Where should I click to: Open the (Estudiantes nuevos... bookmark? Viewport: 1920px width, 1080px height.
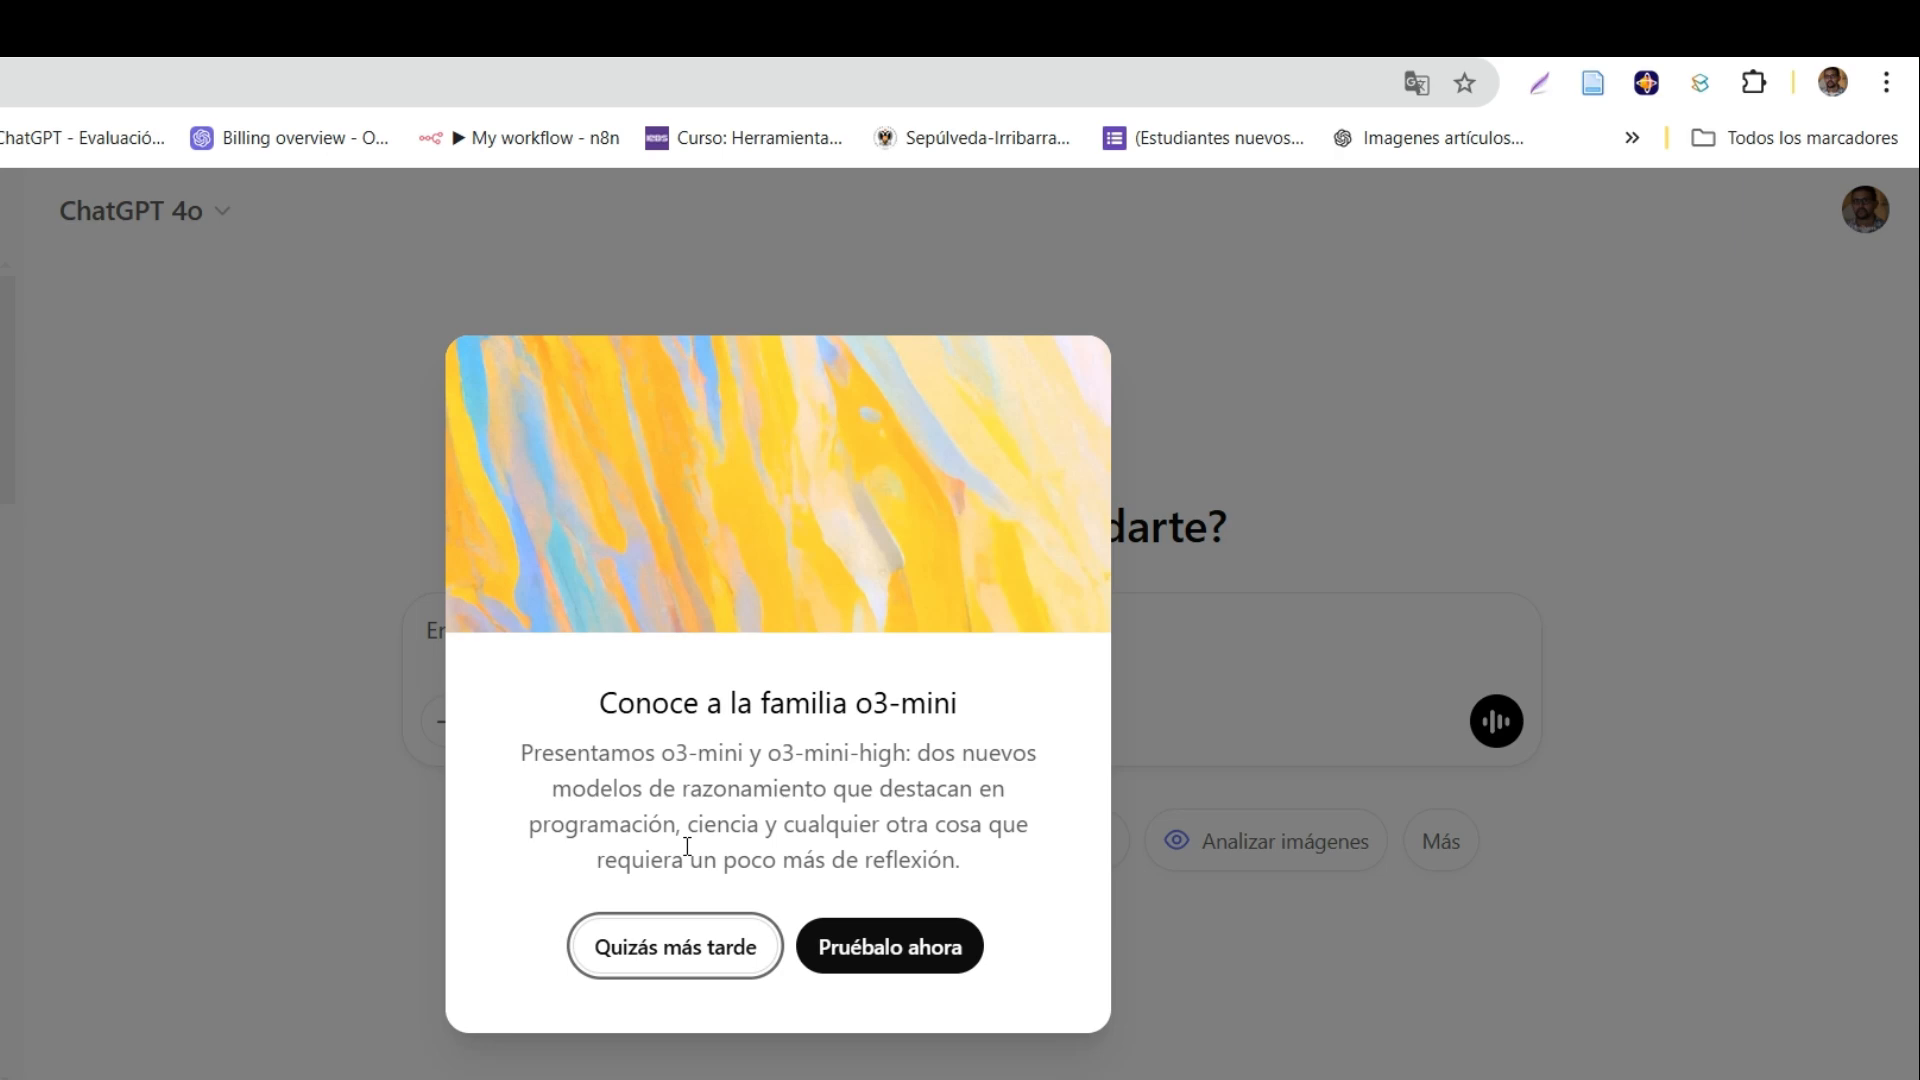click(x=1204, y=138)
